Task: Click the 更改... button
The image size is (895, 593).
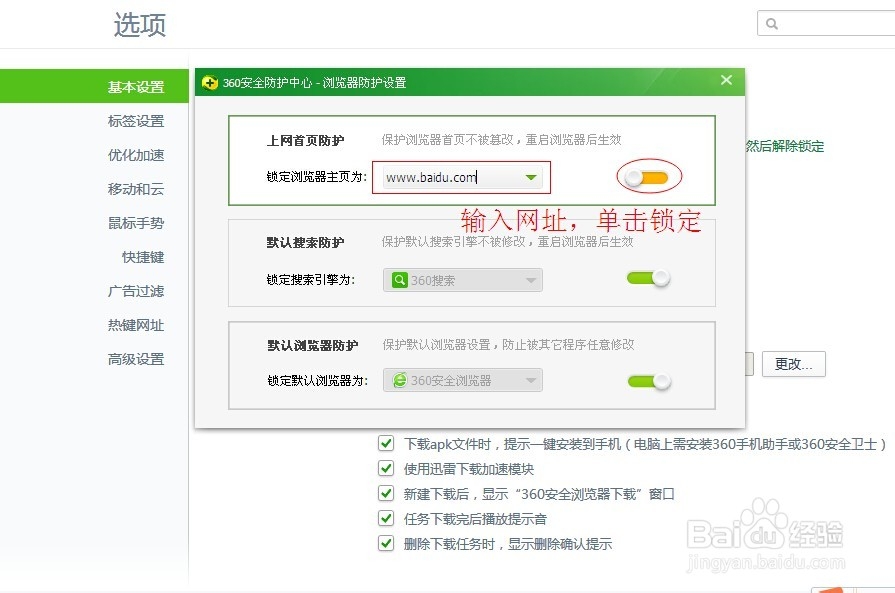Action: coord(794,364)
